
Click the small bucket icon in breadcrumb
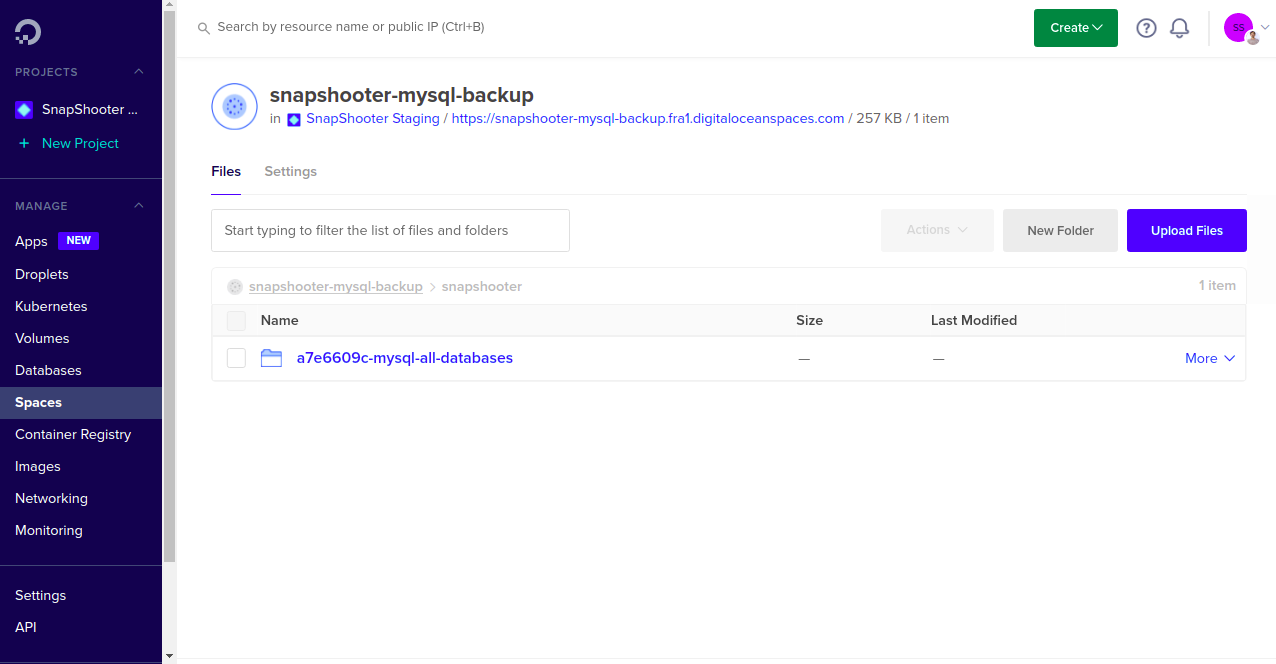pos(235,286)
